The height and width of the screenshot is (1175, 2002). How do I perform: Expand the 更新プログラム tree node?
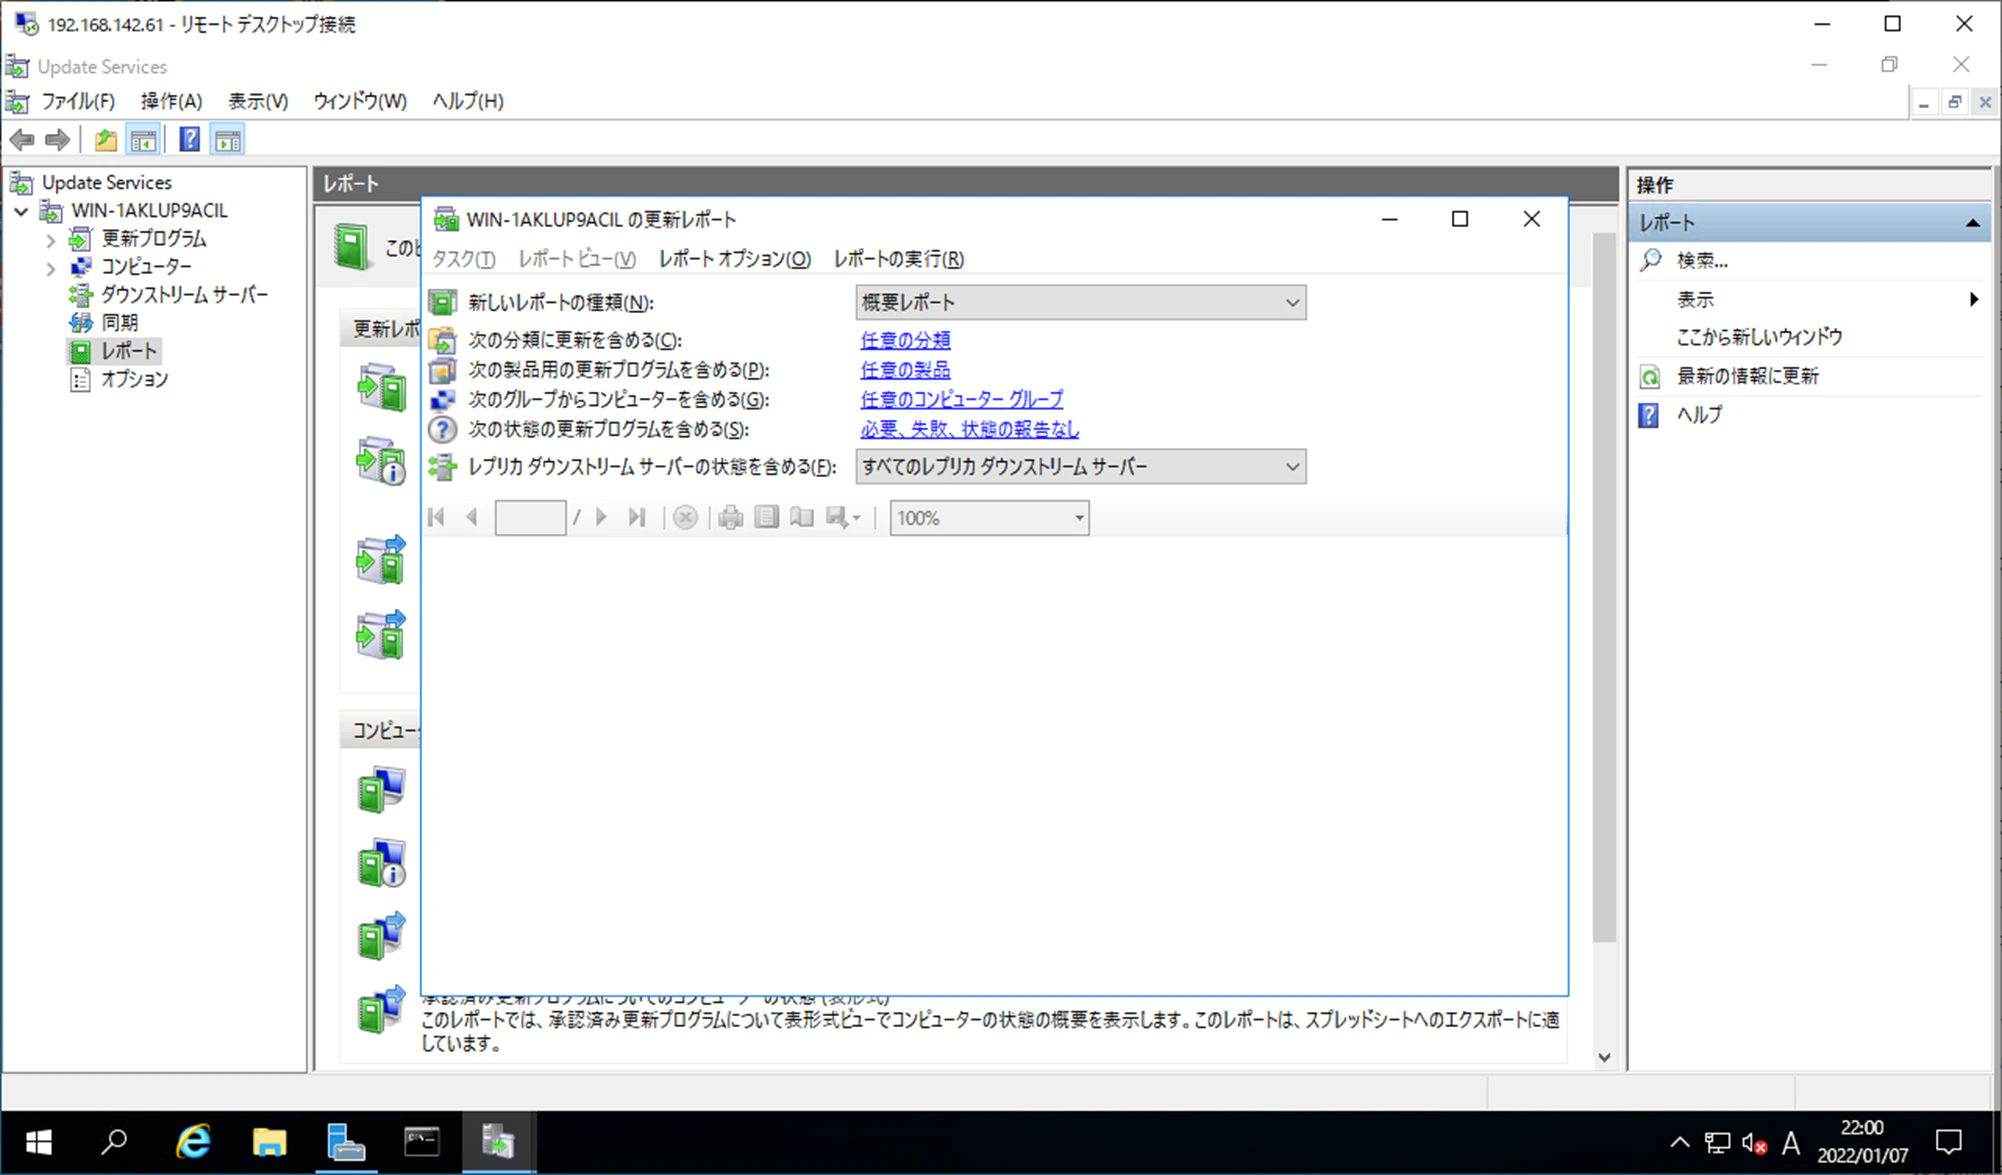tap(51, 240)
